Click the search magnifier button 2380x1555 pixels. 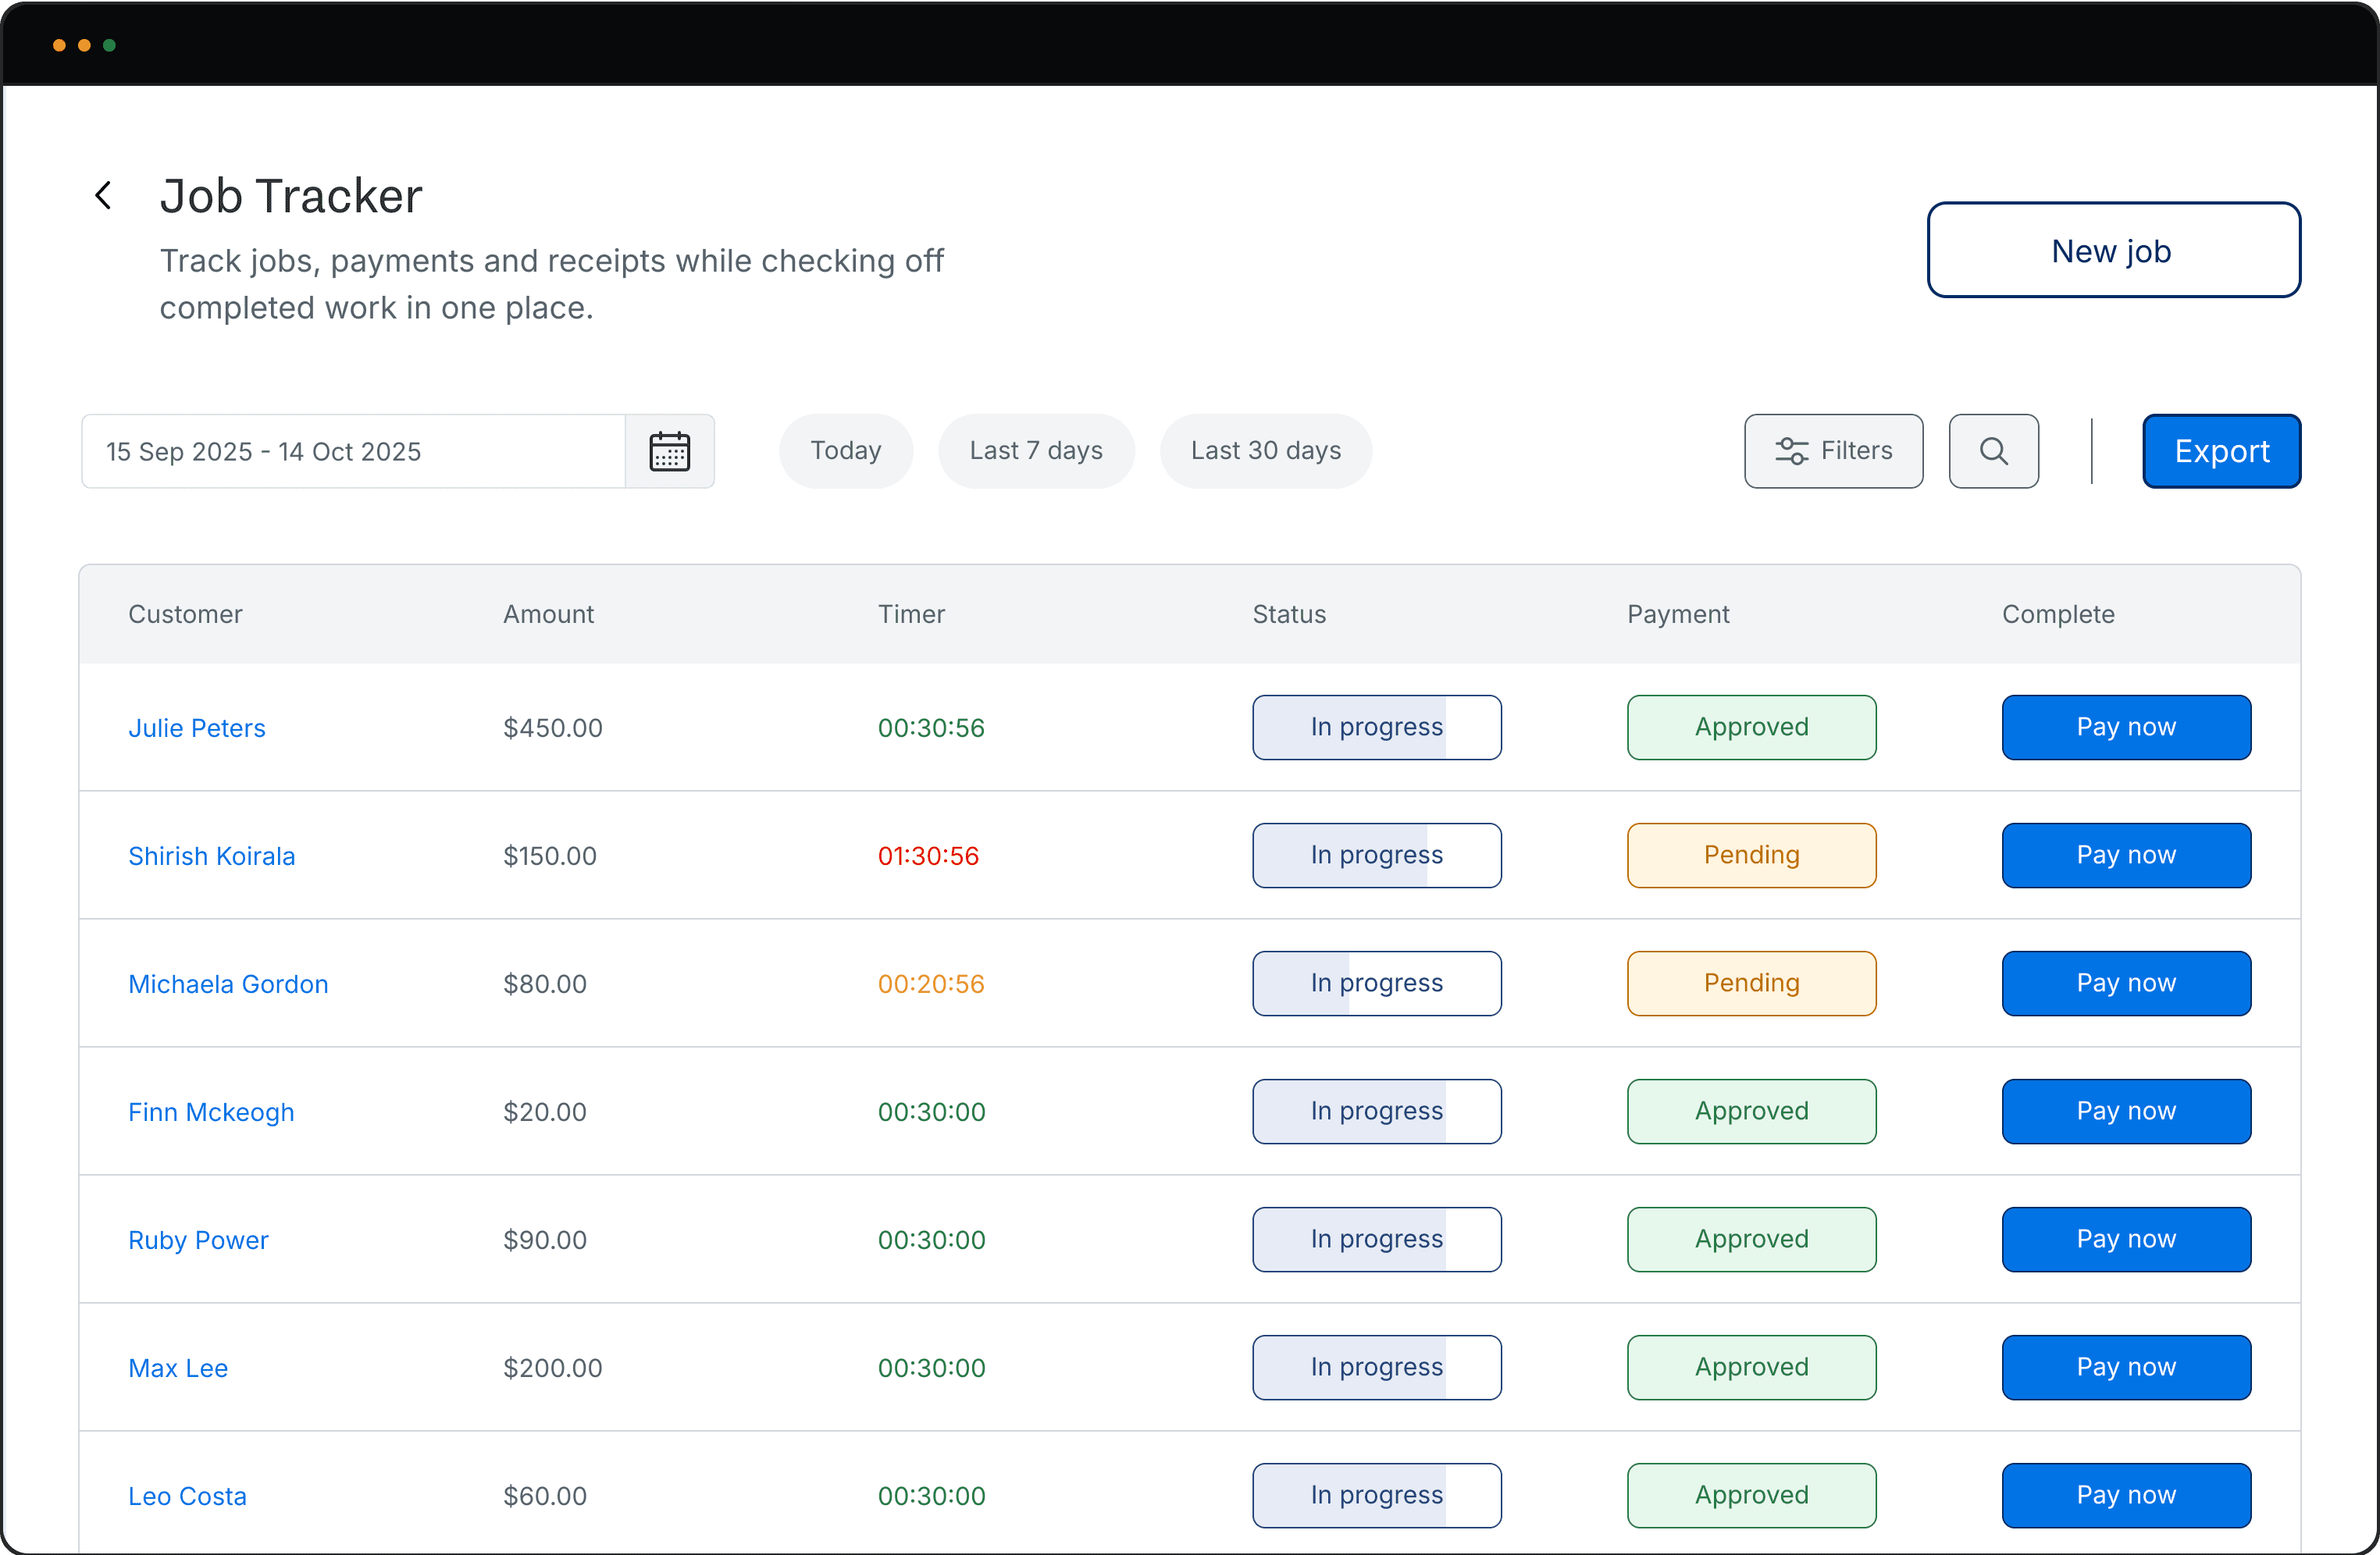tap(1993, 451)
